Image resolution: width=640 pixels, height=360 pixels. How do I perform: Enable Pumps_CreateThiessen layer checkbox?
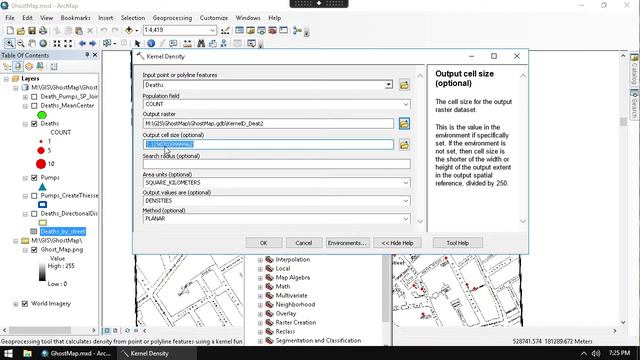[34, 196]
